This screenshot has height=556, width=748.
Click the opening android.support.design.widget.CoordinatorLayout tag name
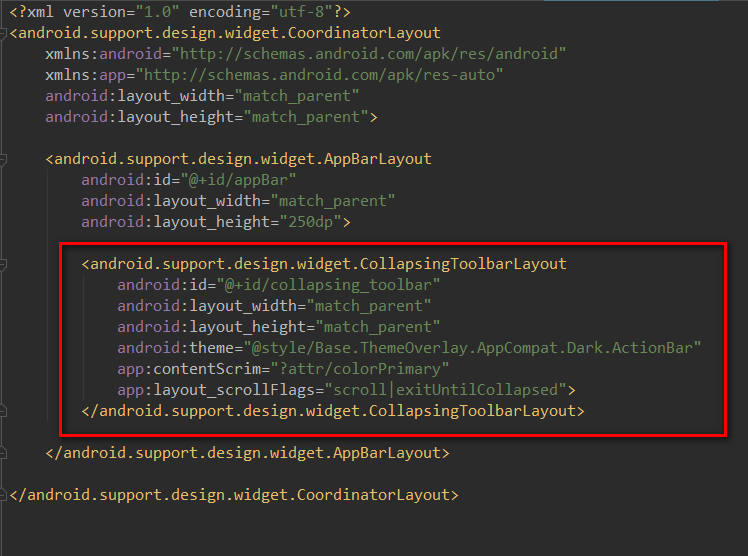tap(229, 33)
